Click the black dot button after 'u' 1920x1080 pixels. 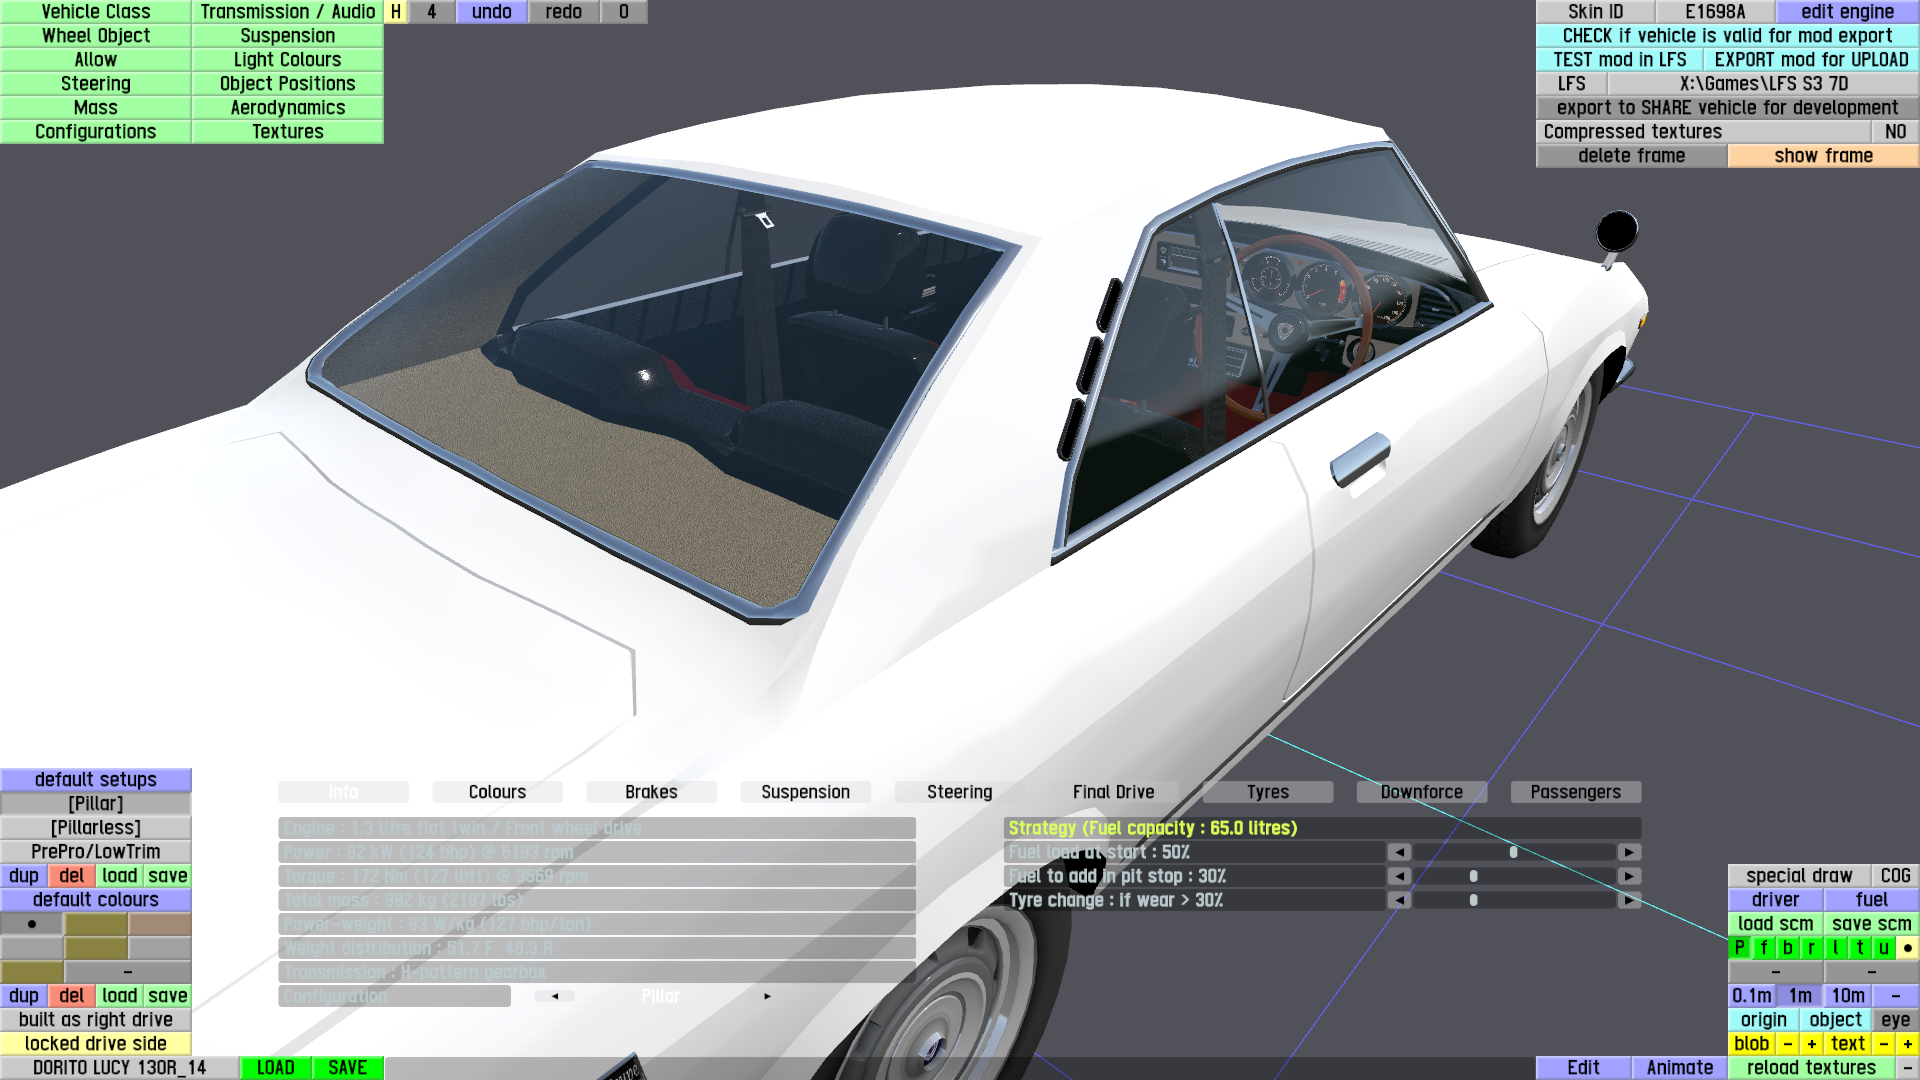click(1907, 948)
